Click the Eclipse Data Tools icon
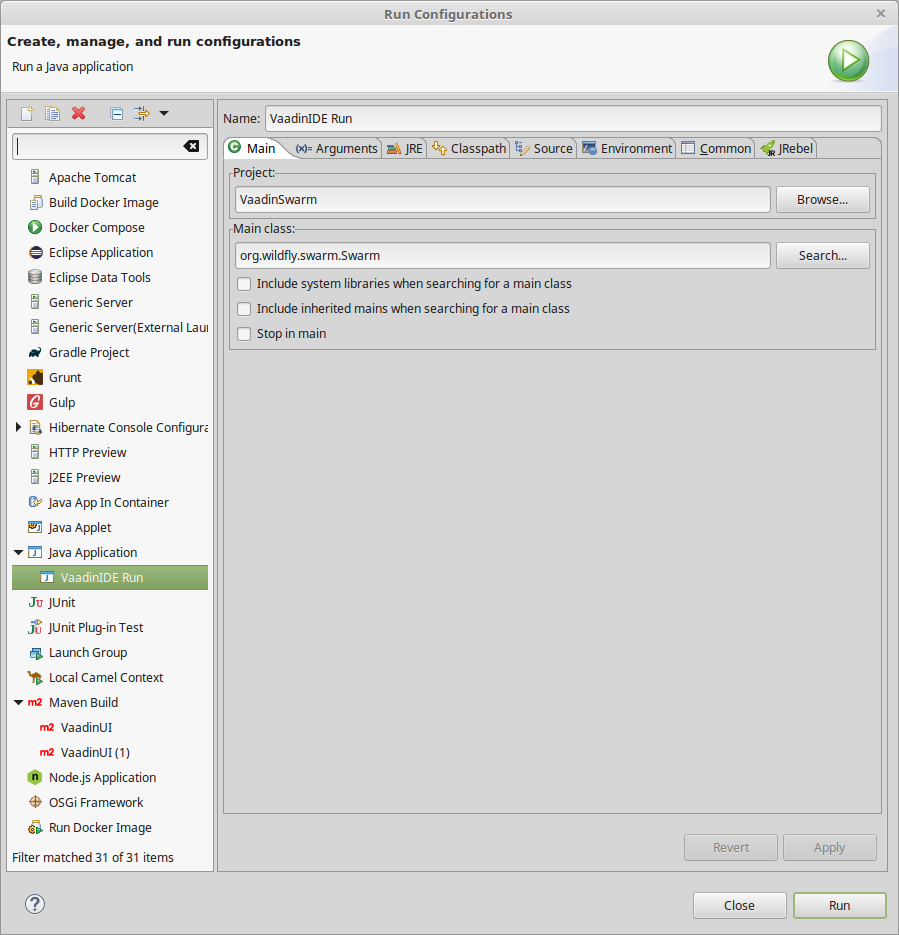 [35, 277]
